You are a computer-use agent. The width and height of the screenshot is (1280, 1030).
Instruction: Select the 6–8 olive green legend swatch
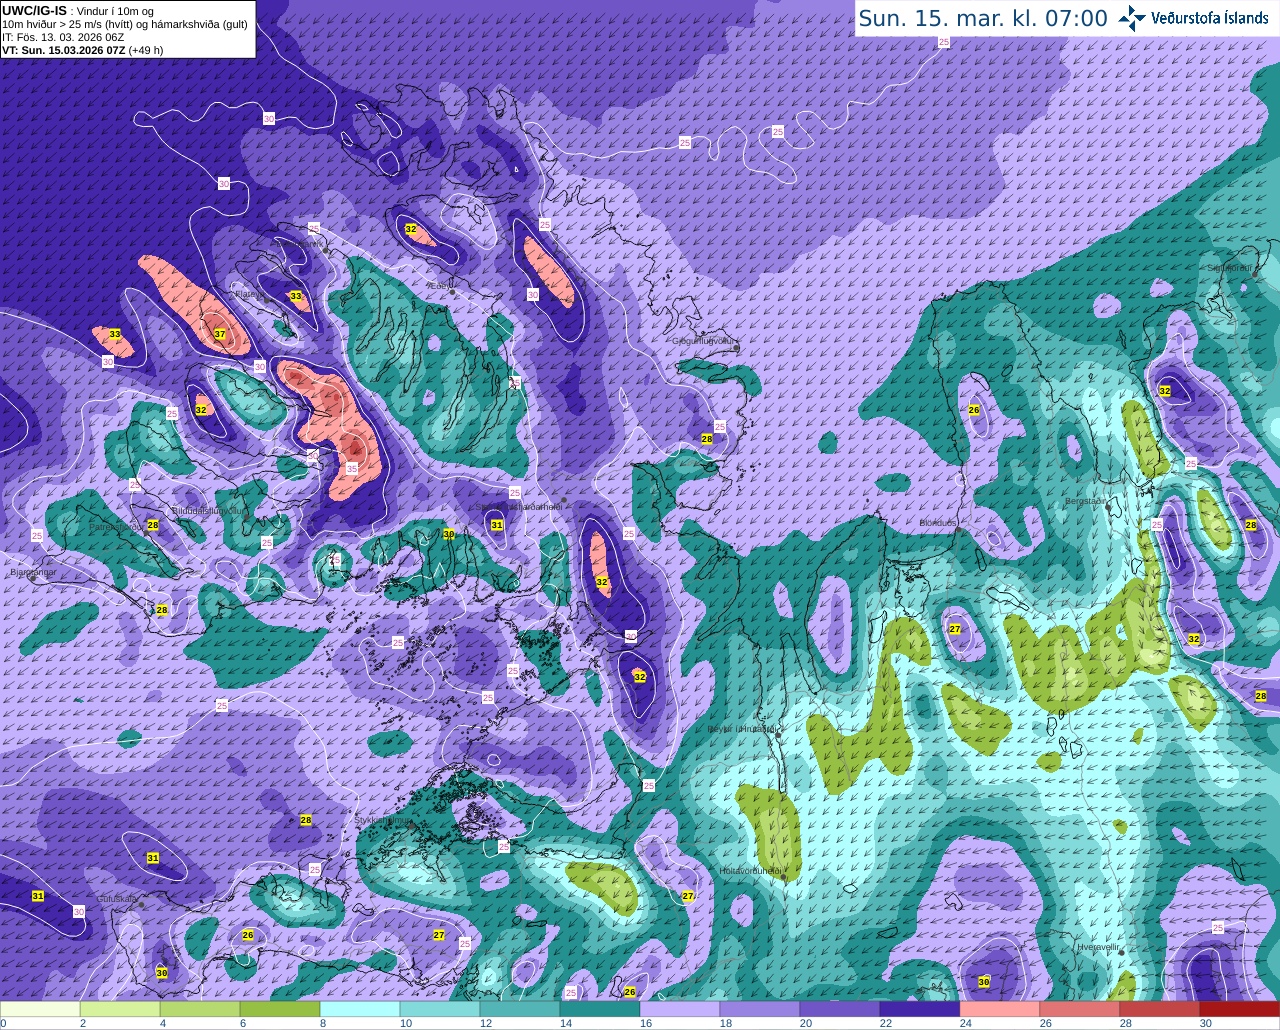[280, 1009]
